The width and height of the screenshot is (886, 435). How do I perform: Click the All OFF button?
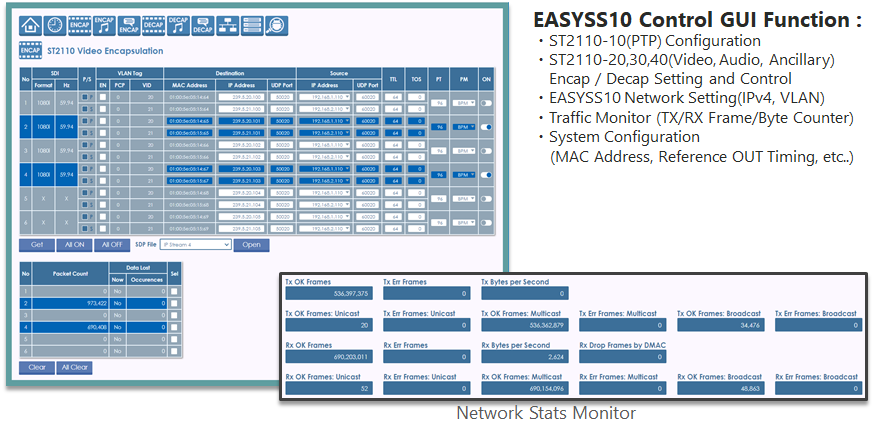click(x=111, y=245)
